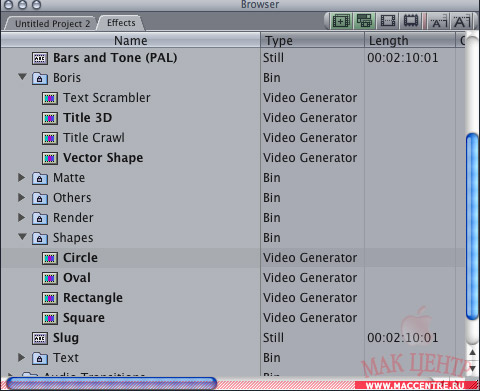Expand the Render bin
The image size is (480, 391).
coord(22,217)
